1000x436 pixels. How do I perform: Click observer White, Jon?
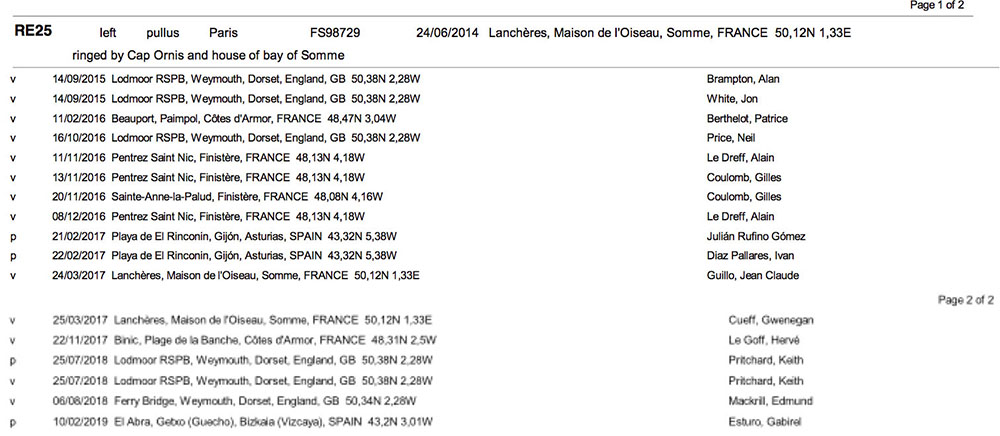pyautogui.click(x=732, y=99)
